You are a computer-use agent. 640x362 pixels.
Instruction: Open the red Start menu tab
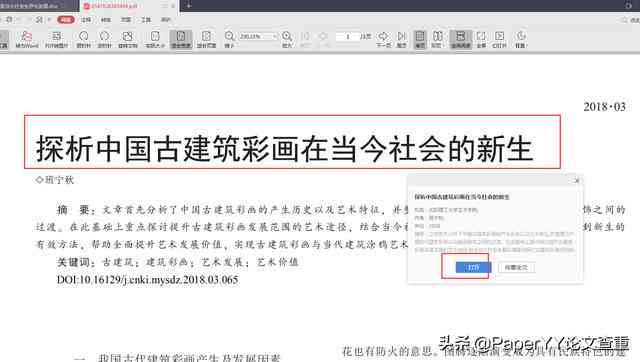(66, 20)
